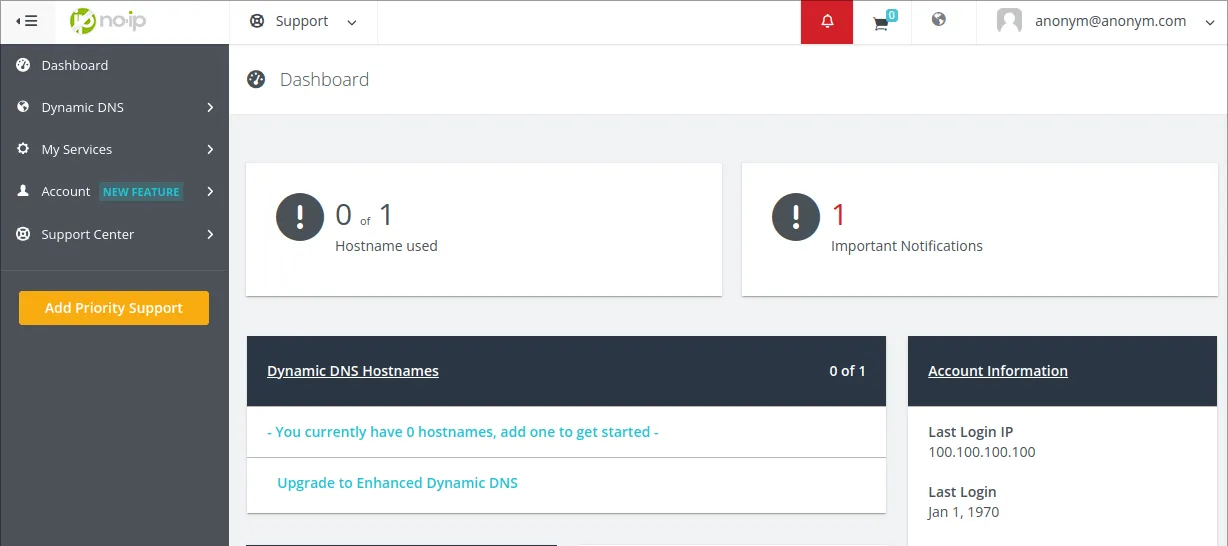Click the hostname used alert icon

click(300, 217)
